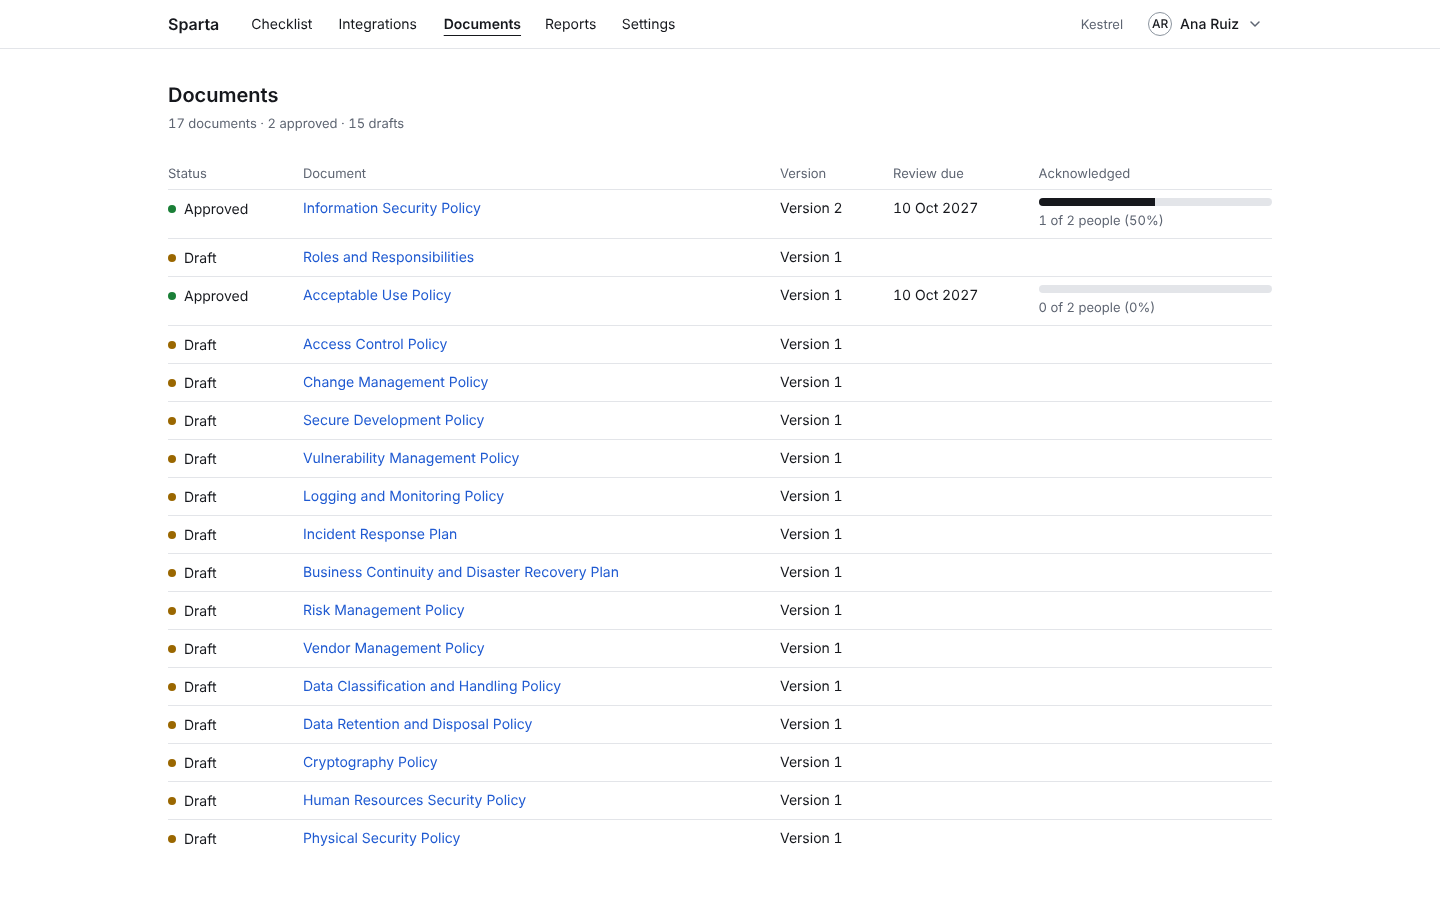The image size is (1440, 921).
Task: Open Data Classification and Handling Policy
Action: coord(432,686)
